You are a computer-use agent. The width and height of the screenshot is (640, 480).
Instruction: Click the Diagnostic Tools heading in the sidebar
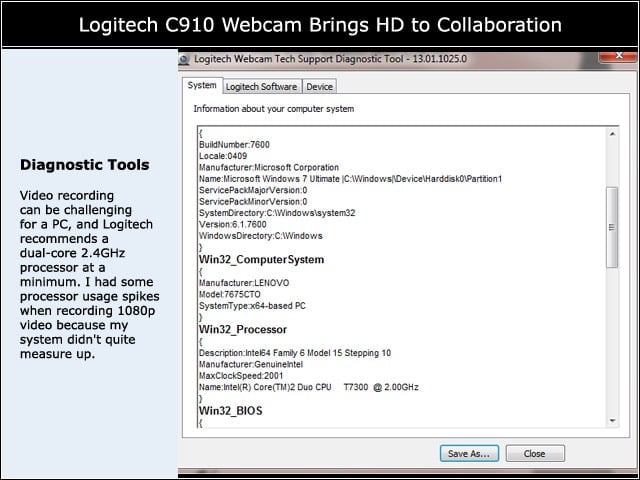tap(85, 165)
